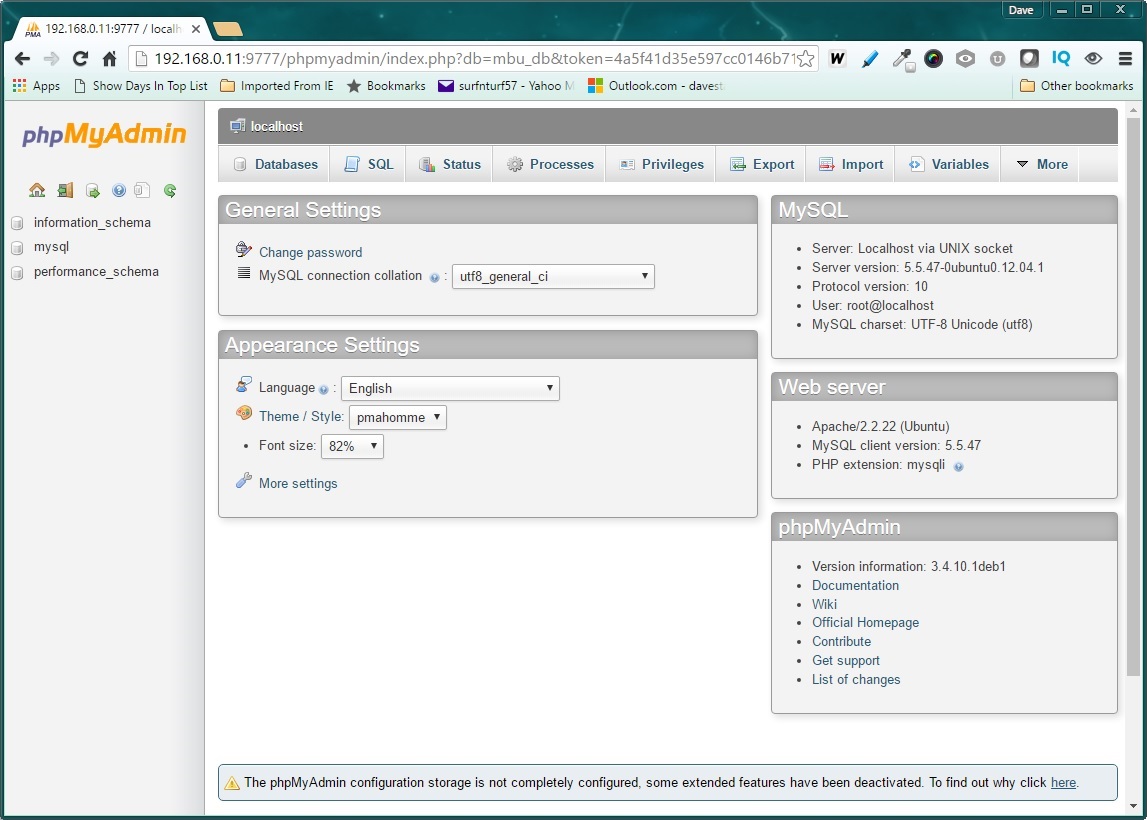The width and height of the screenshot is (1147, 820).
Task: Click the Get support link
Action: point(846,661)
